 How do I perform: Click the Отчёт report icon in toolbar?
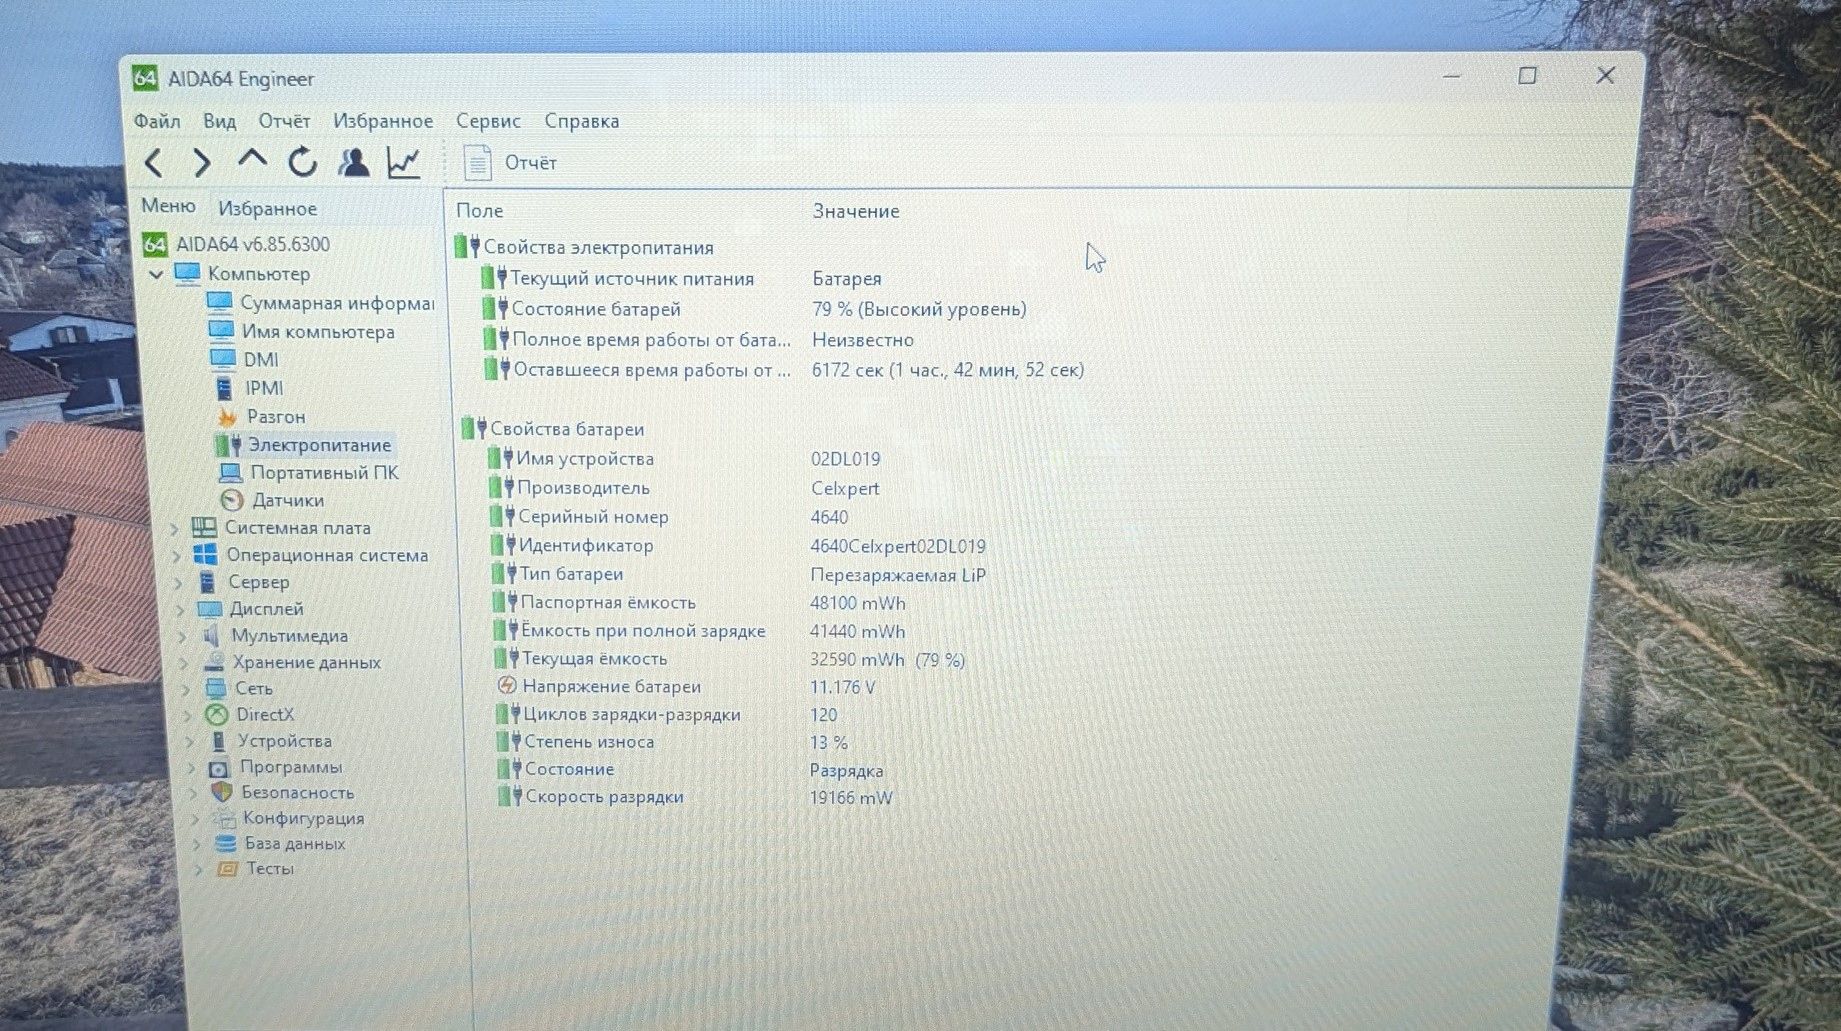coord(477,163)
